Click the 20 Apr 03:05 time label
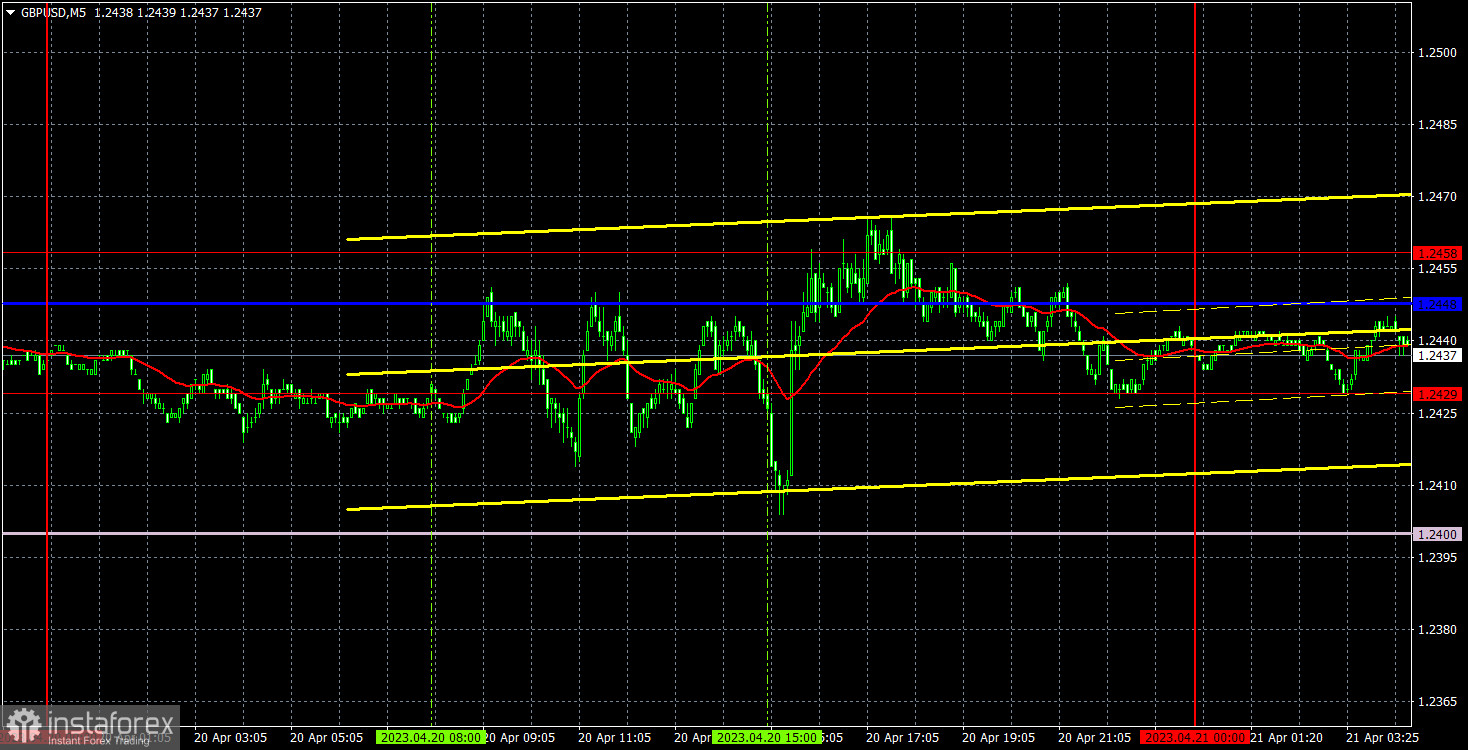 (230, 737)
